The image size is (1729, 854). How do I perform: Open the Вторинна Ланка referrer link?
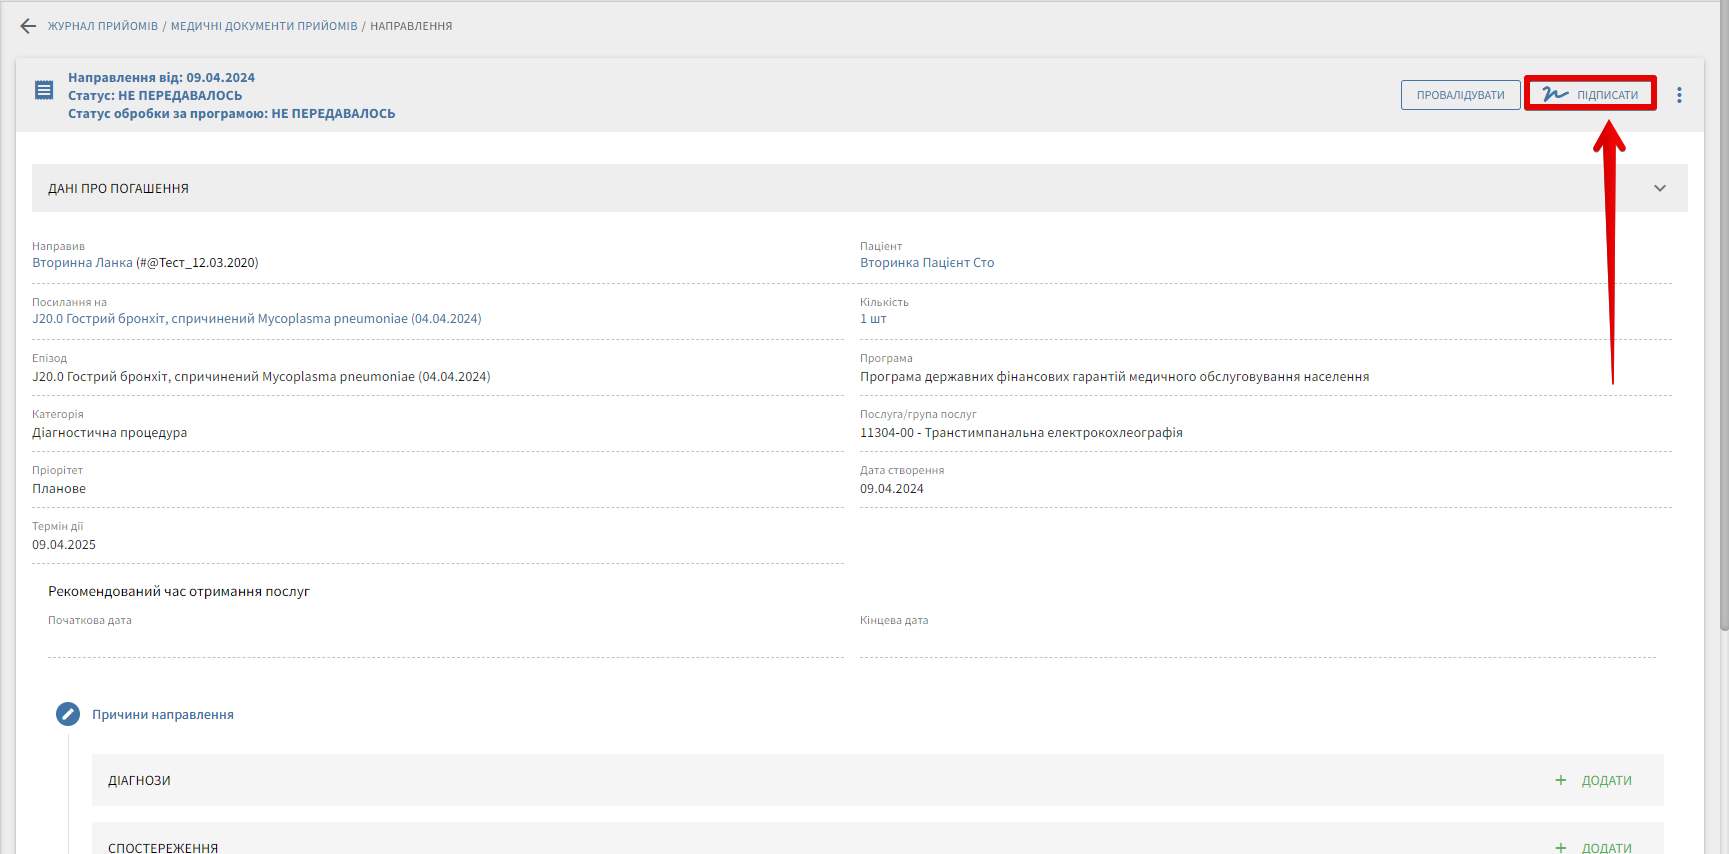pos(82,263)
